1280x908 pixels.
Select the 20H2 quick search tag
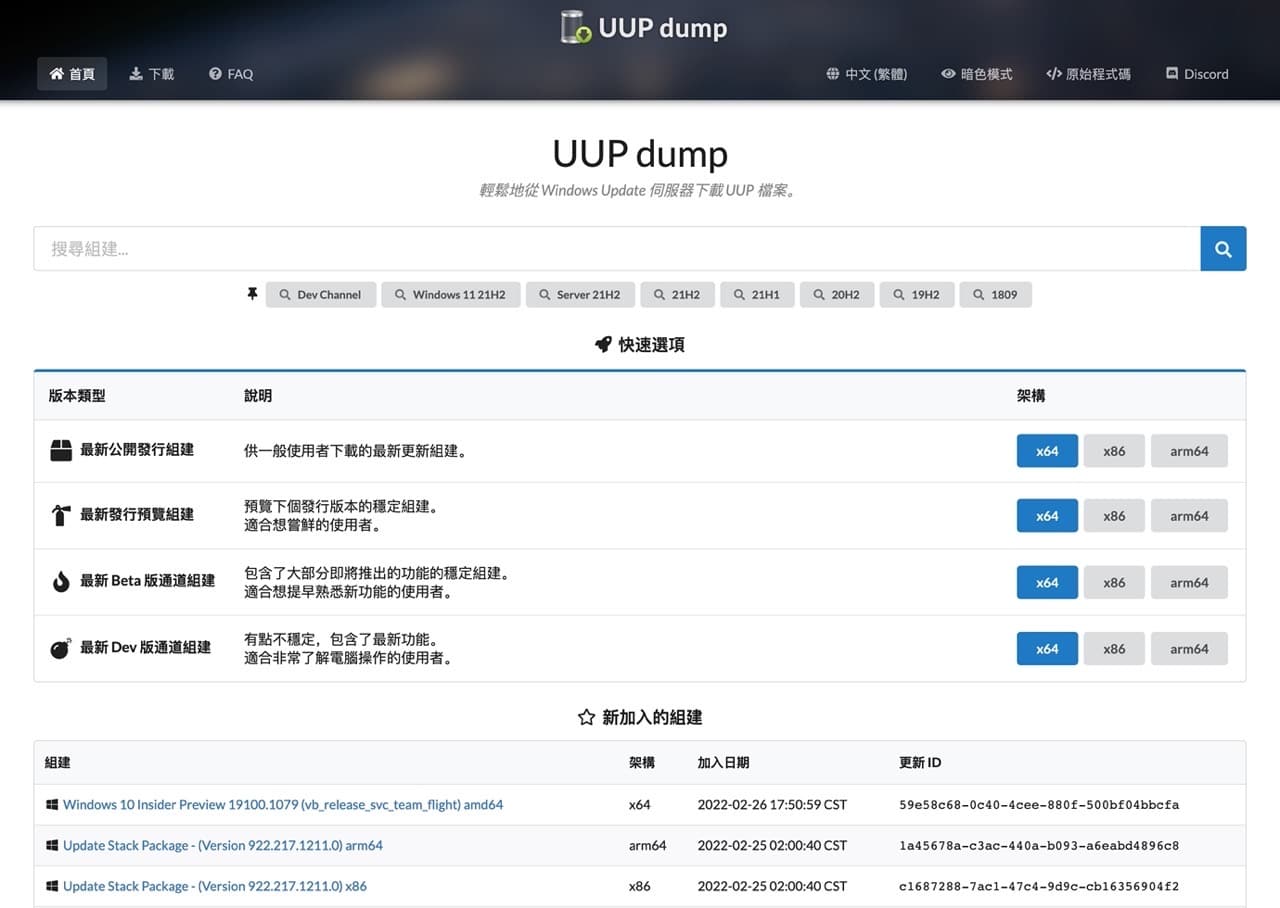(x=837, y=295)
